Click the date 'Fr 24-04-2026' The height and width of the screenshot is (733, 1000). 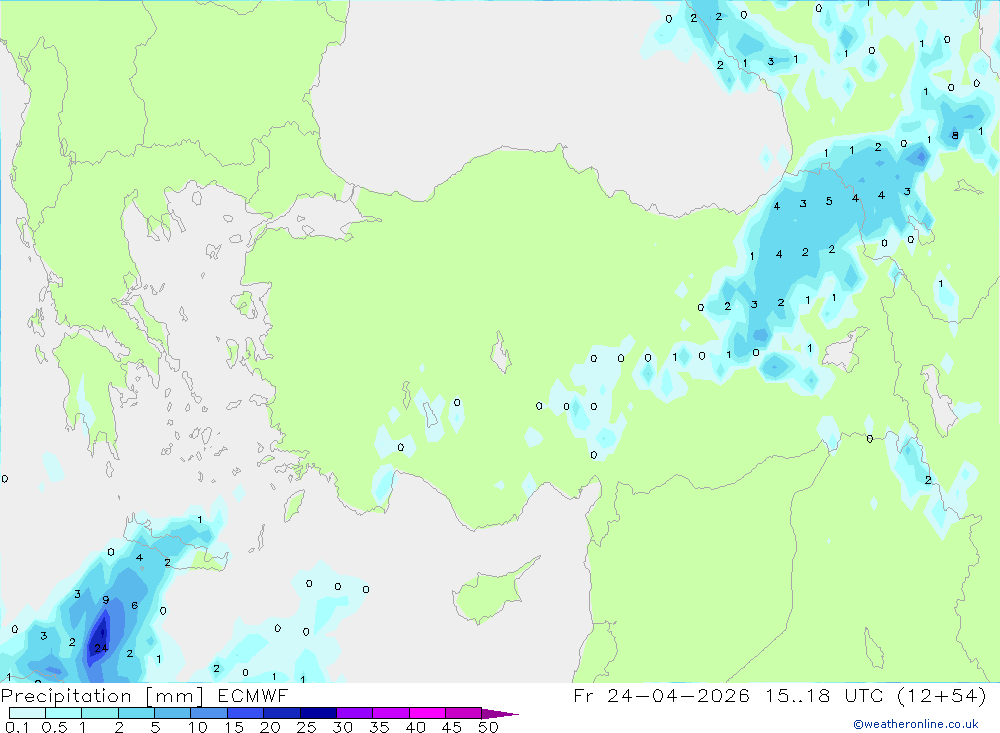pyautogui.click(x=661, y=695)
